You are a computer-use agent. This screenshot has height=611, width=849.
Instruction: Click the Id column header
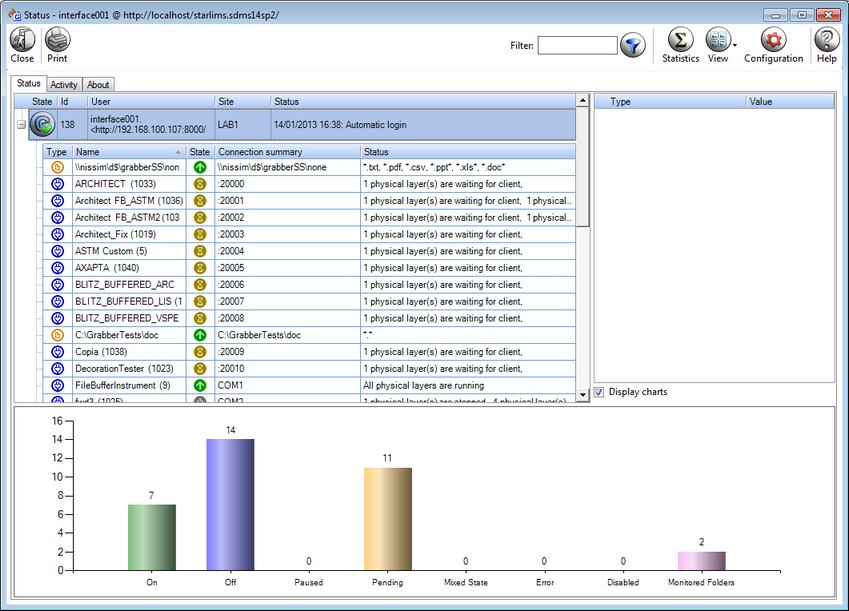click(72, 102)
